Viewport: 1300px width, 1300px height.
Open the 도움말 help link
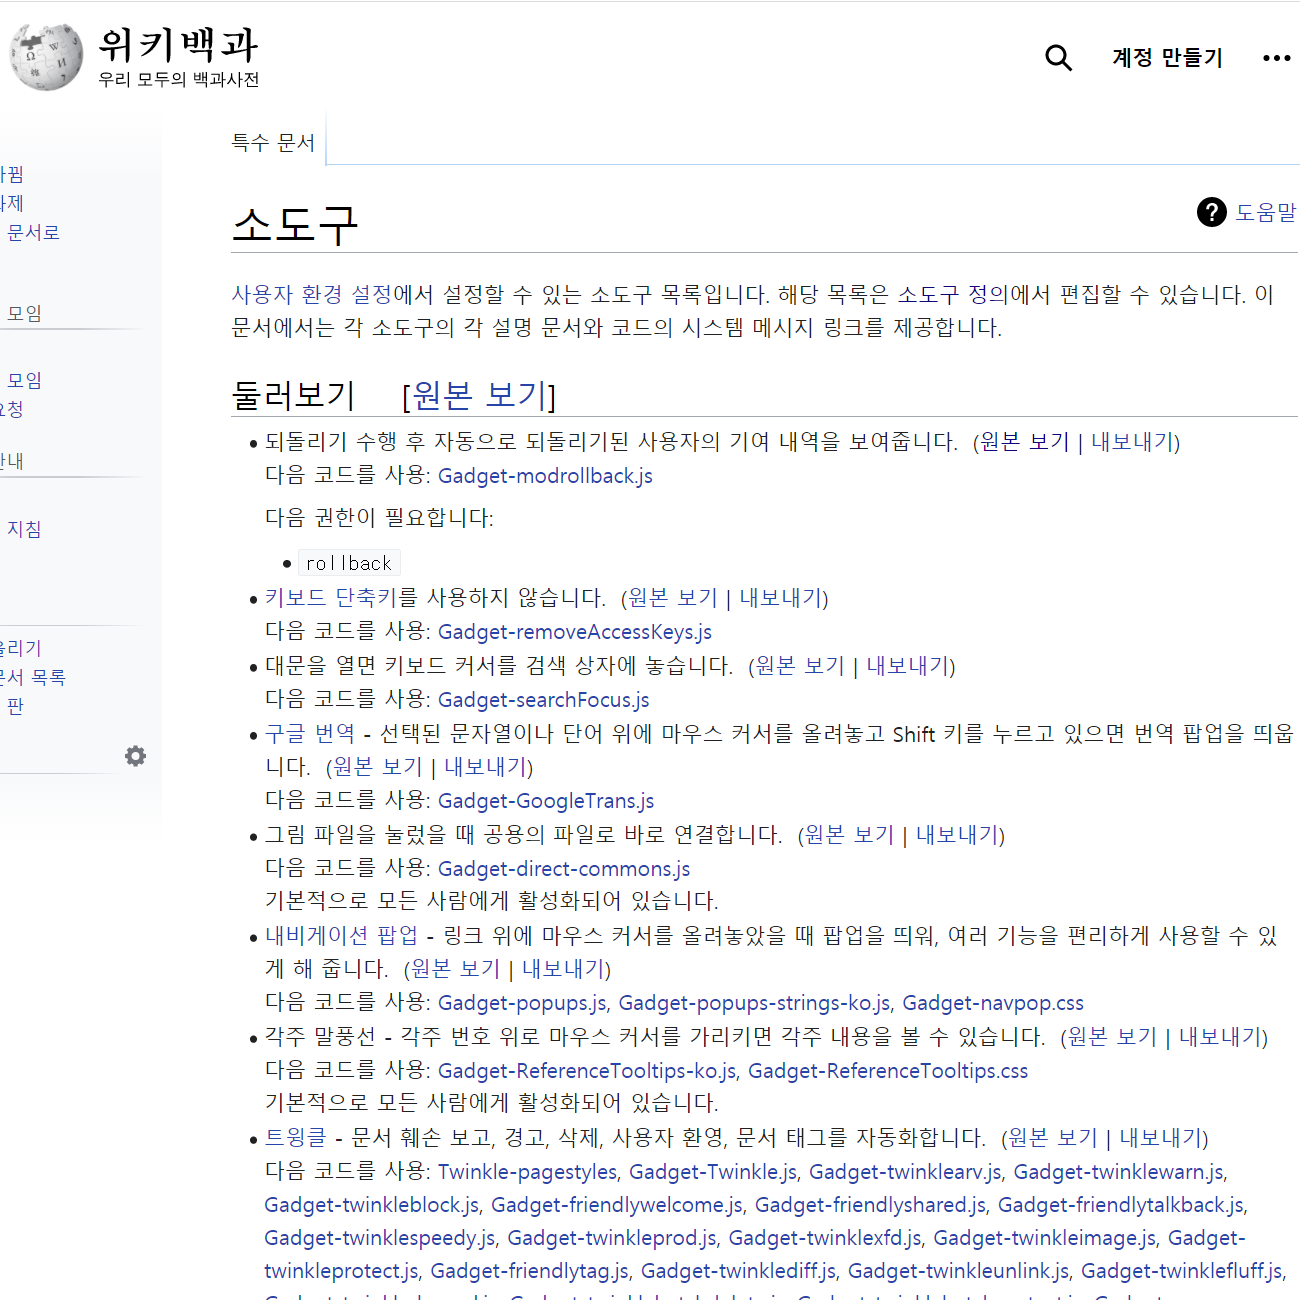[x=1266, y=212]
